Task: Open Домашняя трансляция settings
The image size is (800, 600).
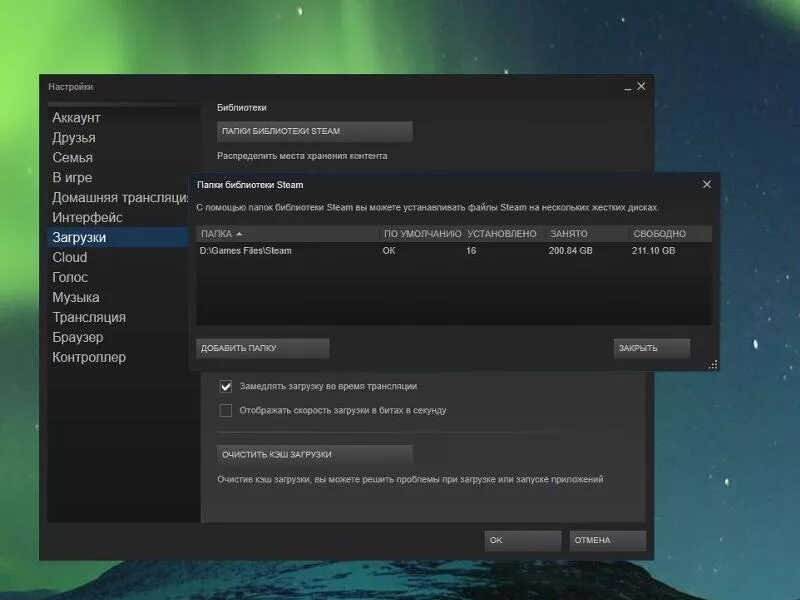Action: [x=120, y=197]
